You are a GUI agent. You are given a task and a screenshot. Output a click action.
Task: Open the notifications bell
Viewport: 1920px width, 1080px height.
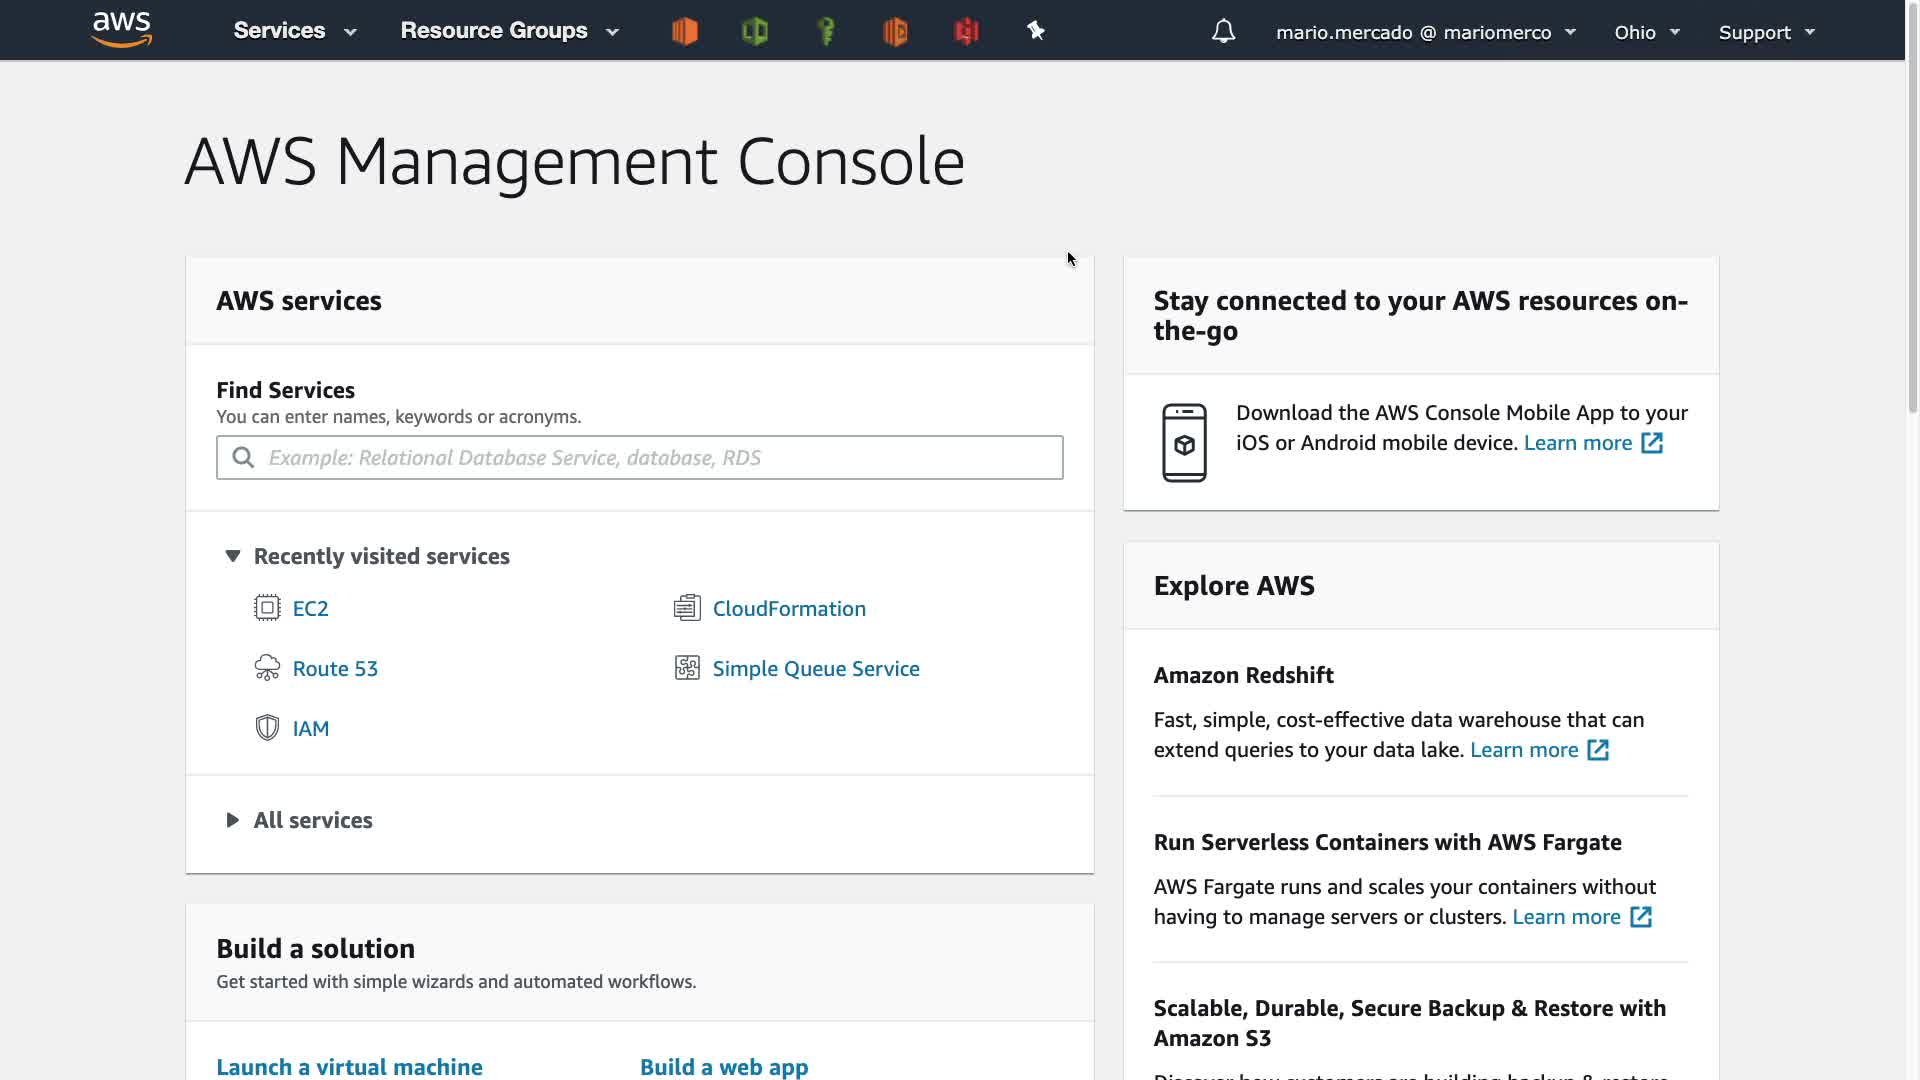pos(1223,32)
